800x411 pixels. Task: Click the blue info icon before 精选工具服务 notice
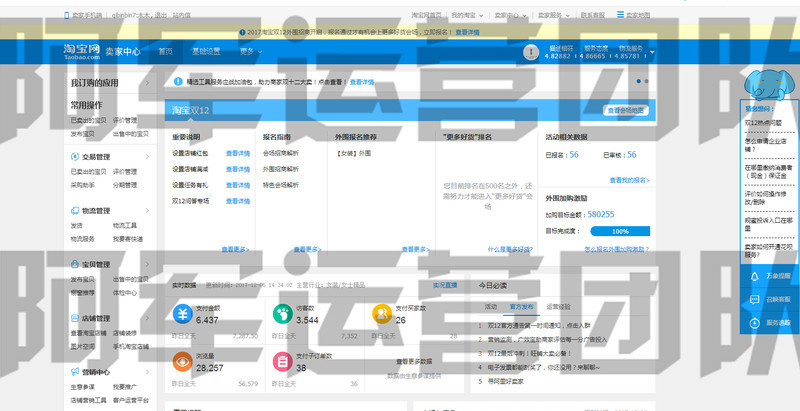pyautogui.click(x=178, y=82)
